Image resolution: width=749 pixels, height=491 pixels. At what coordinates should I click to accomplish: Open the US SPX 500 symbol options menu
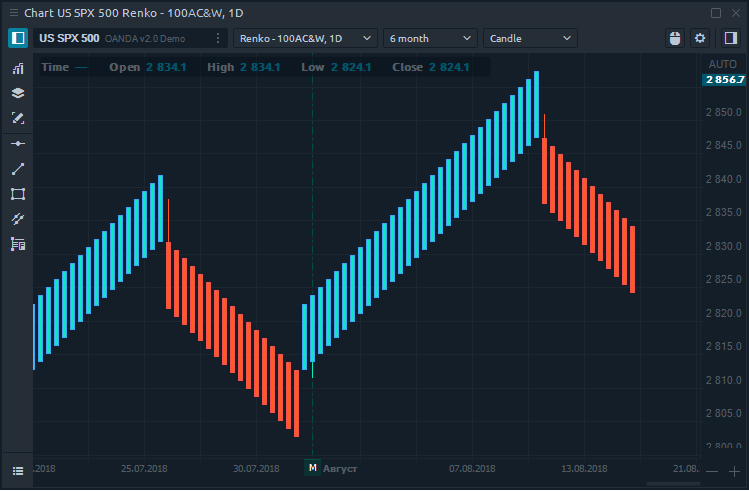point(219,38)
